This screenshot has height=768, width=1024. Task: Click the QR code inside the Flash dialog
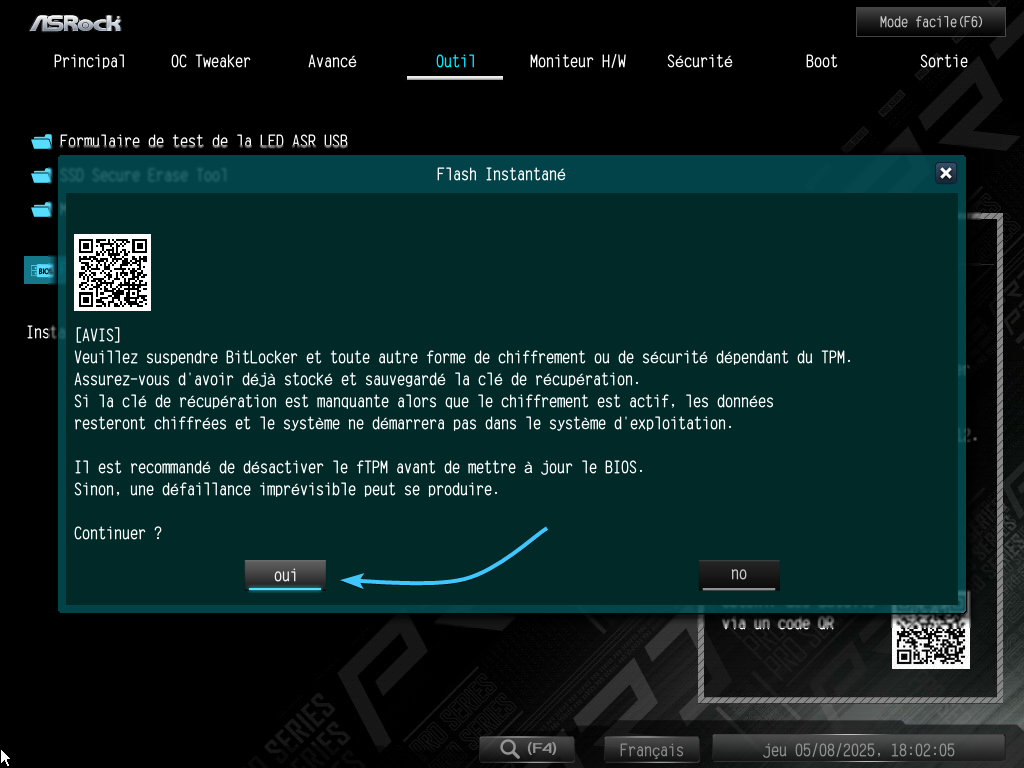click(112, 272)
